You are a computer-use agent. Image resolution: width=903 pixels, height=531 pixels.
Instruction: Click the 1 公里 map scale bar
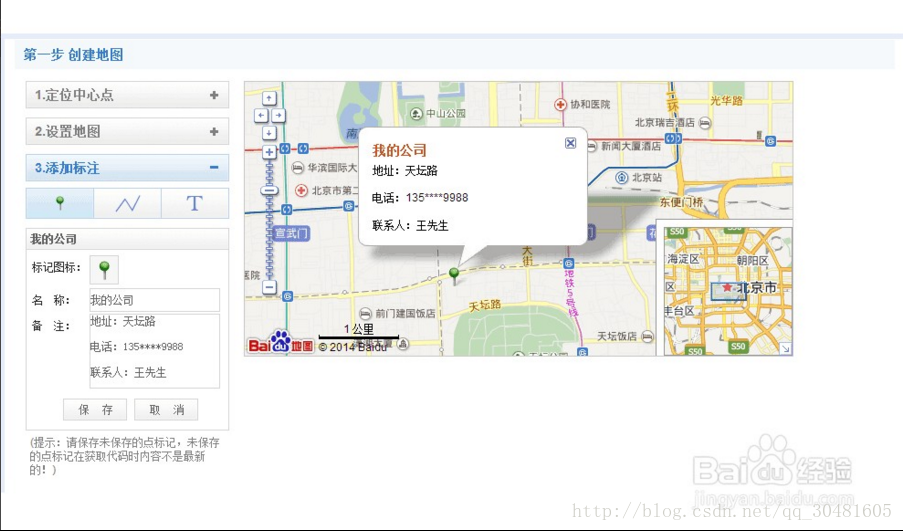tap(358, 331)
